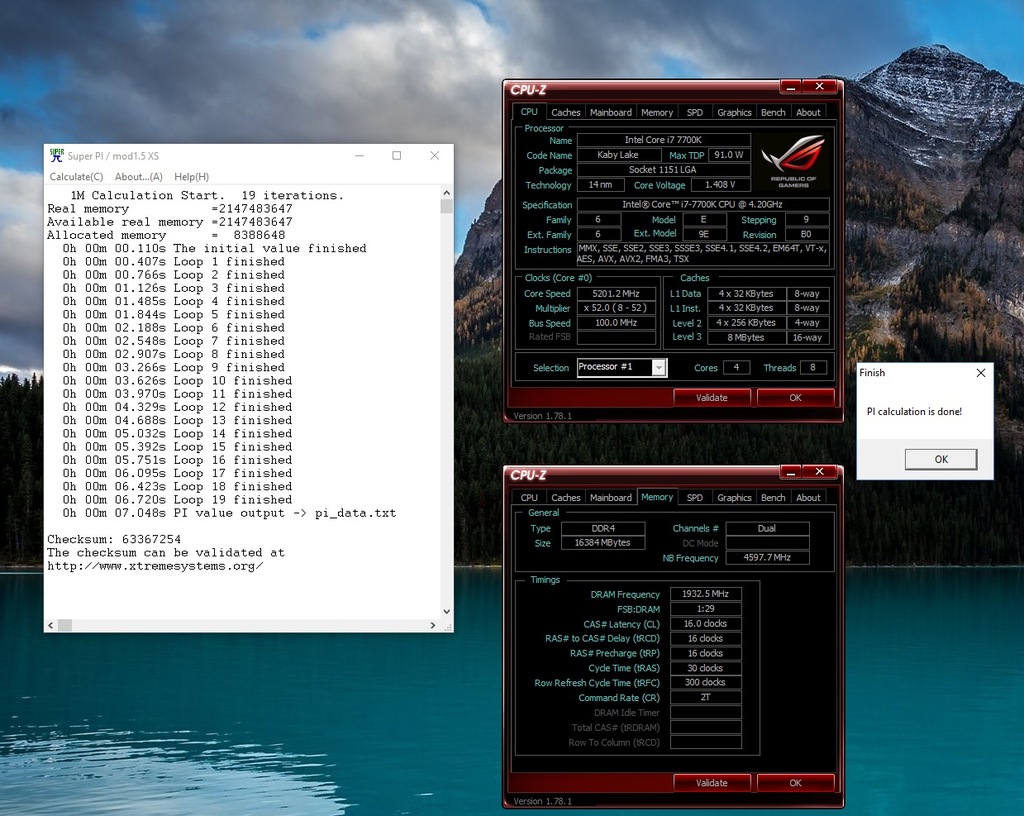Click the Super PI horizontal scrollbar left arrow
This screenshot has height=816, width=1024.
pyautogui.click(x=51, y=625)
